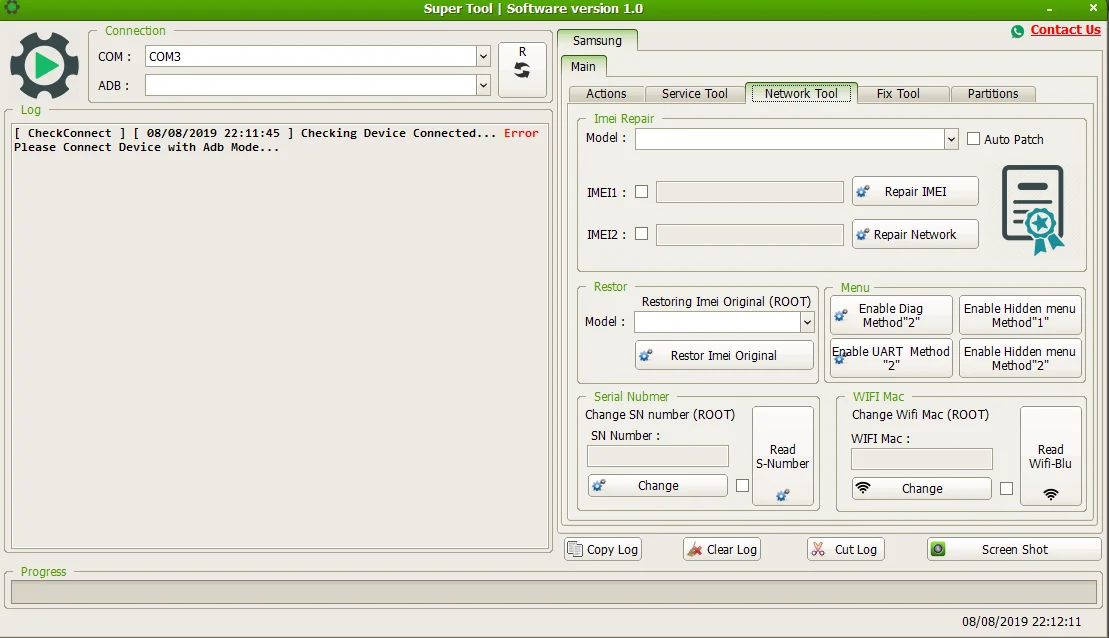Click the R refresh ports button
Screen dimensions: 1109x638
[x=522, y=69]
